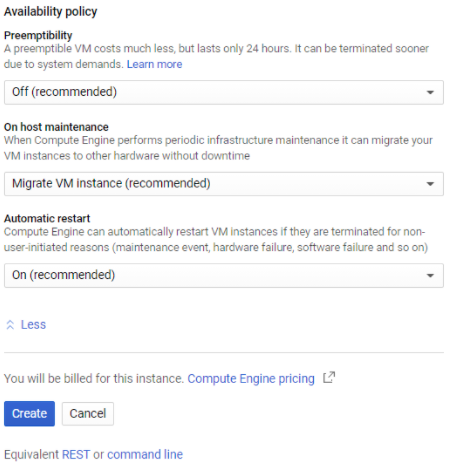Open the On (recommended) automatic restart dropdown

[224, 276]
